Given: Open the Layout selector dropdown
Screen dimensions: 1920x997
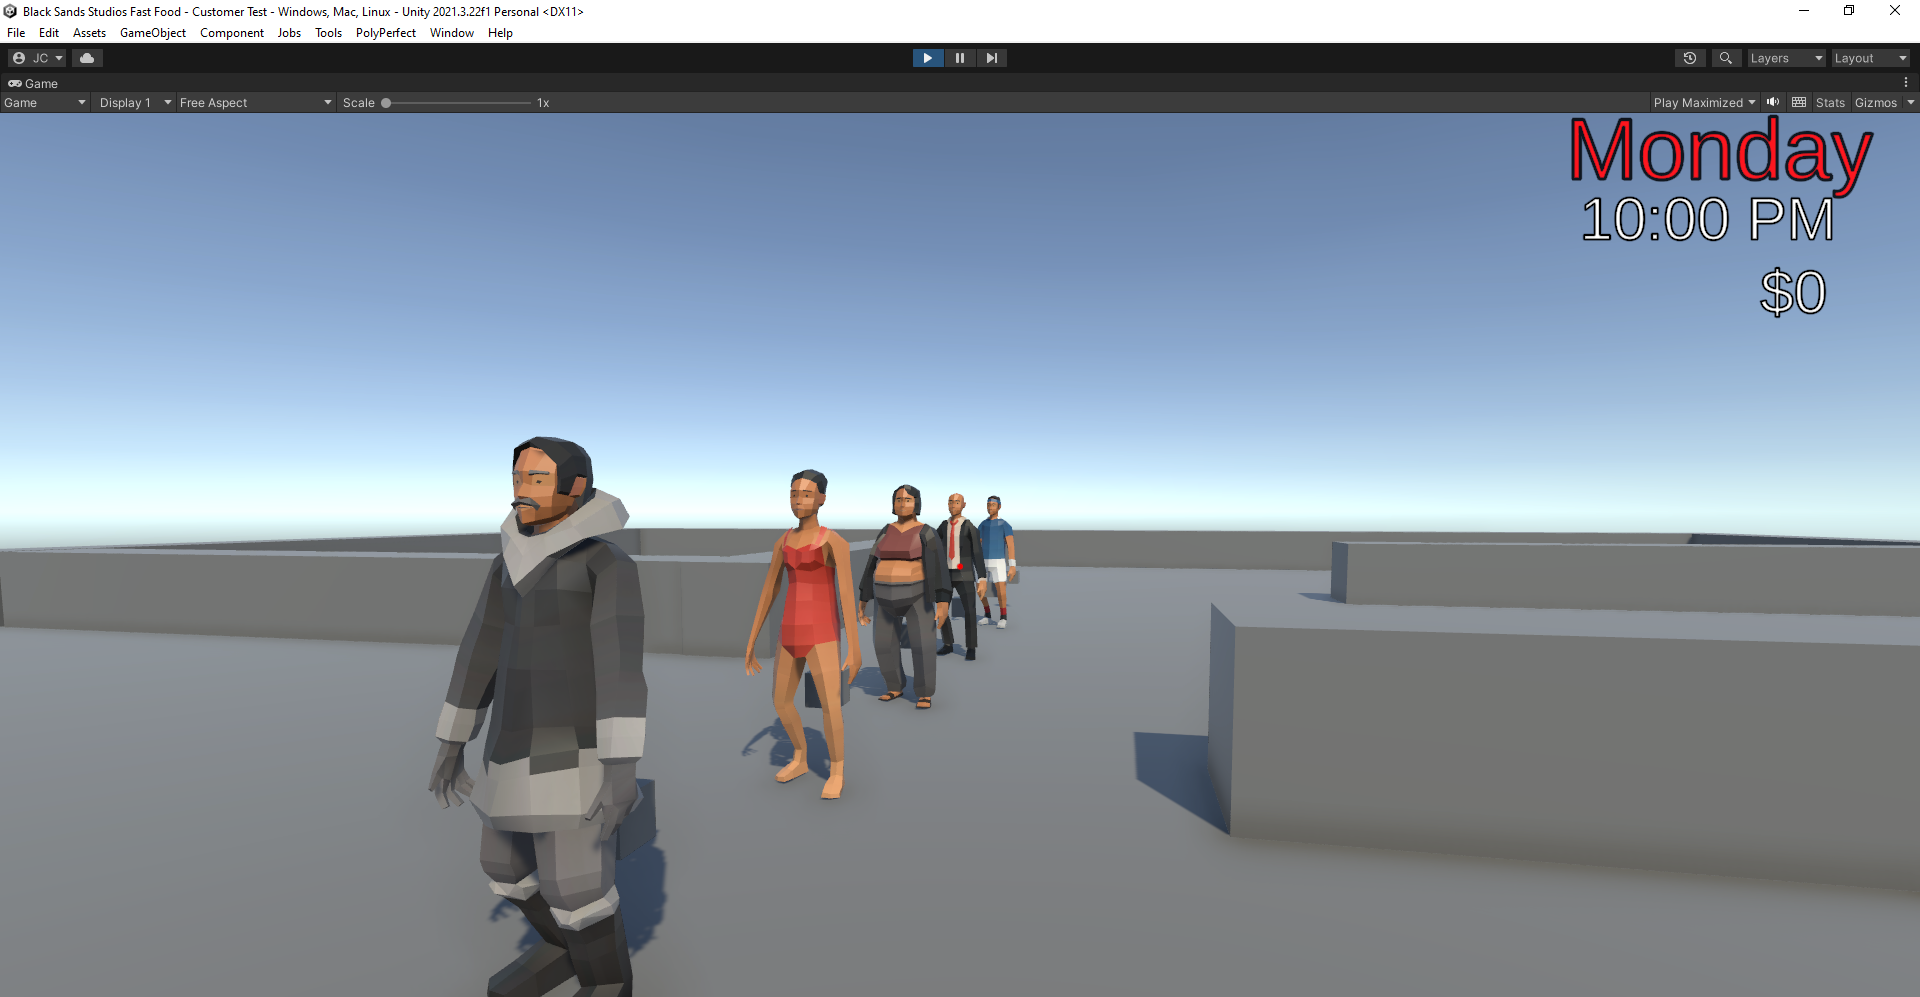Looking at the screenshot, I should point(1870,58).
